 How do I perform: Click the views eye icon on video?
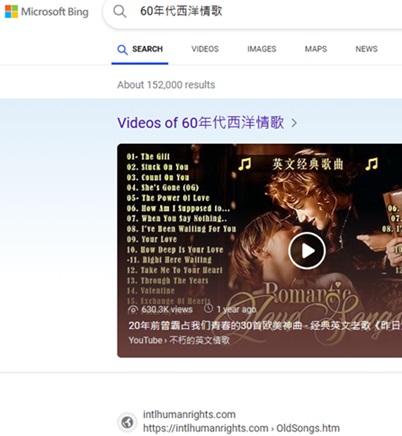[x=133, y=310]
